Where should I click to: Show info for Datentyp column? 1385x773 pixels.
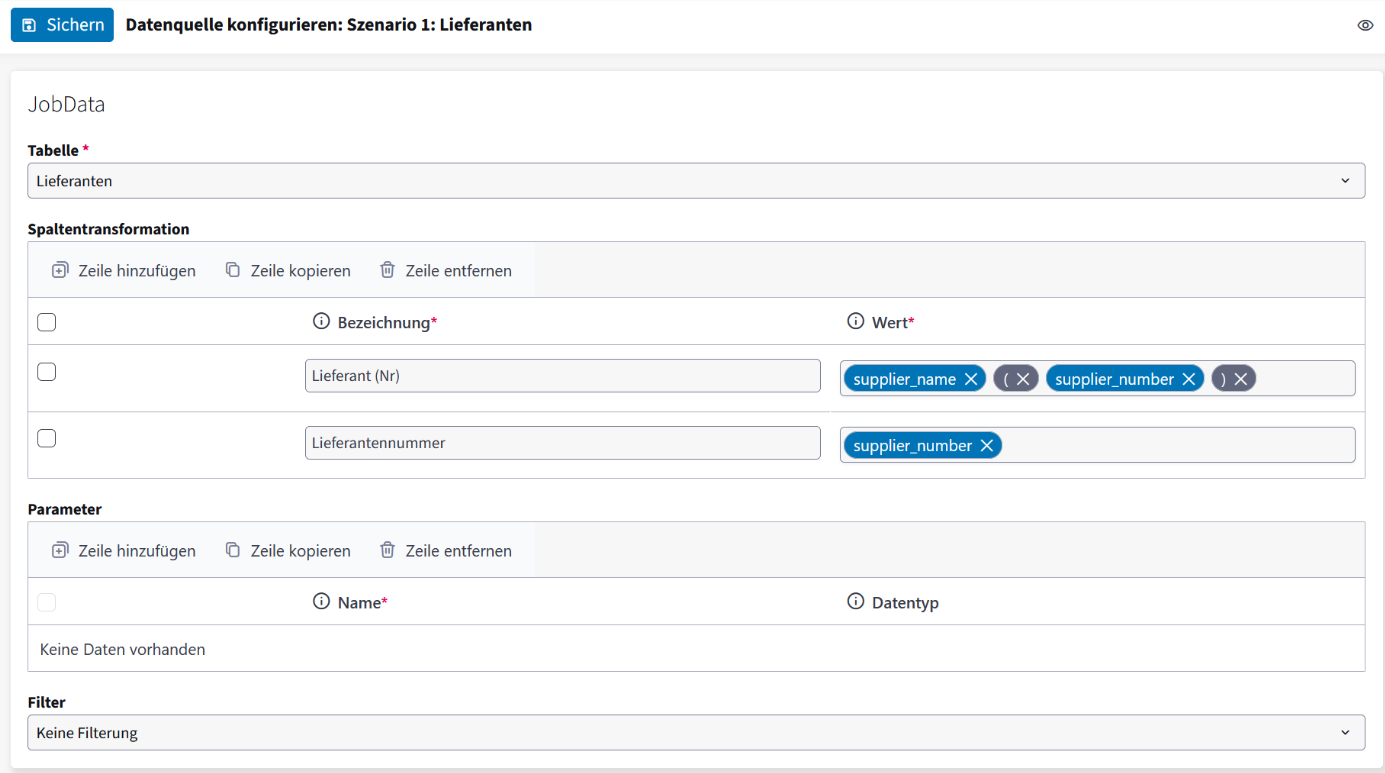click(855, 601)
